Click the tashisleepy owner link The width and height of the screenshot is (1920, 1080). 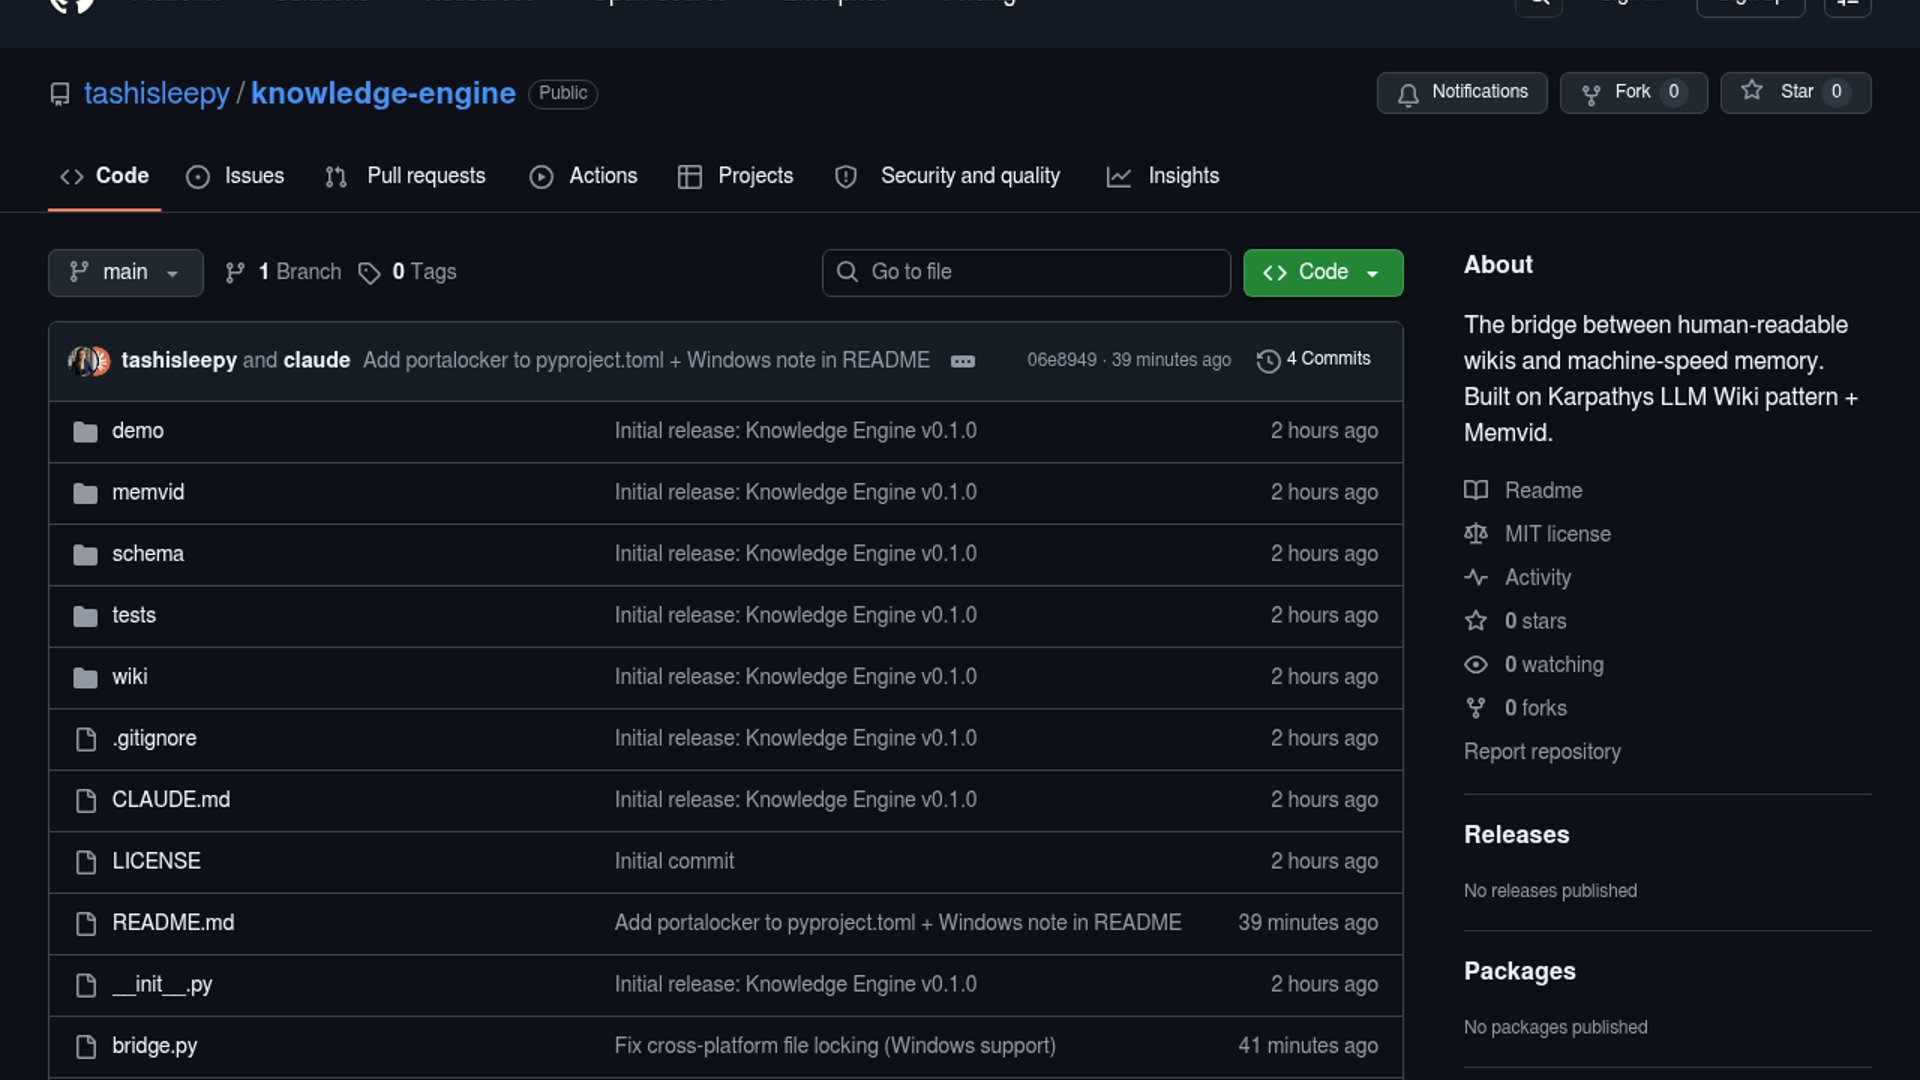157,93
